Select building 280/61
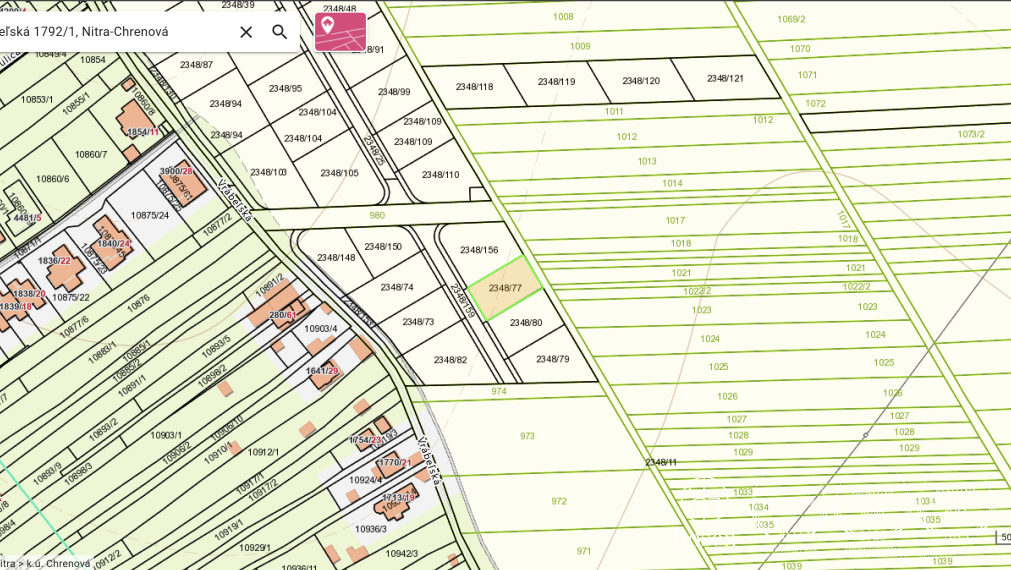Image resolution: width=1011 pixels, height=570 pixels. pos(282,314)
